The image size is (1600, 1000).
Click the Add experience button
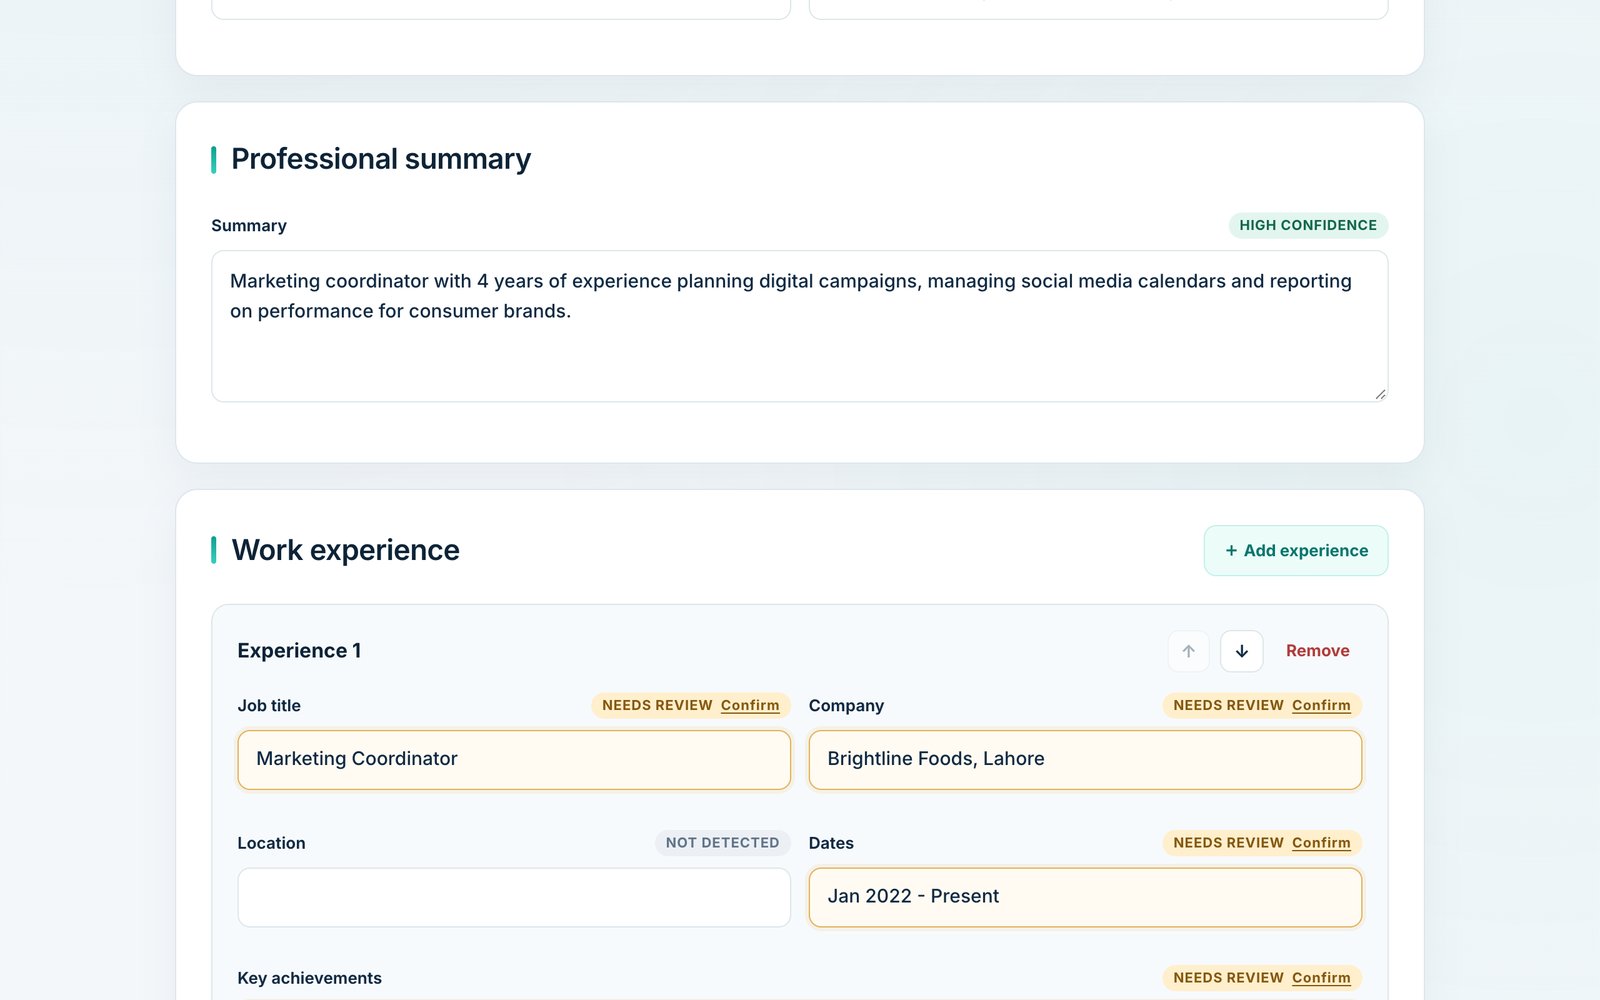(1296, 551)
